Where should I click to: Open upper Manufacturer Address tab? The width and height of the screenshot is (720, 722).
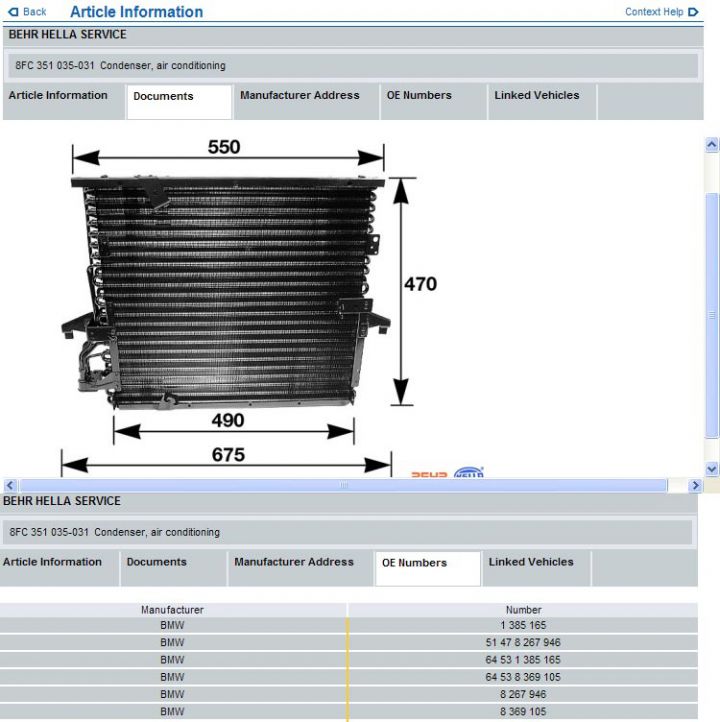tap(307, 102)
